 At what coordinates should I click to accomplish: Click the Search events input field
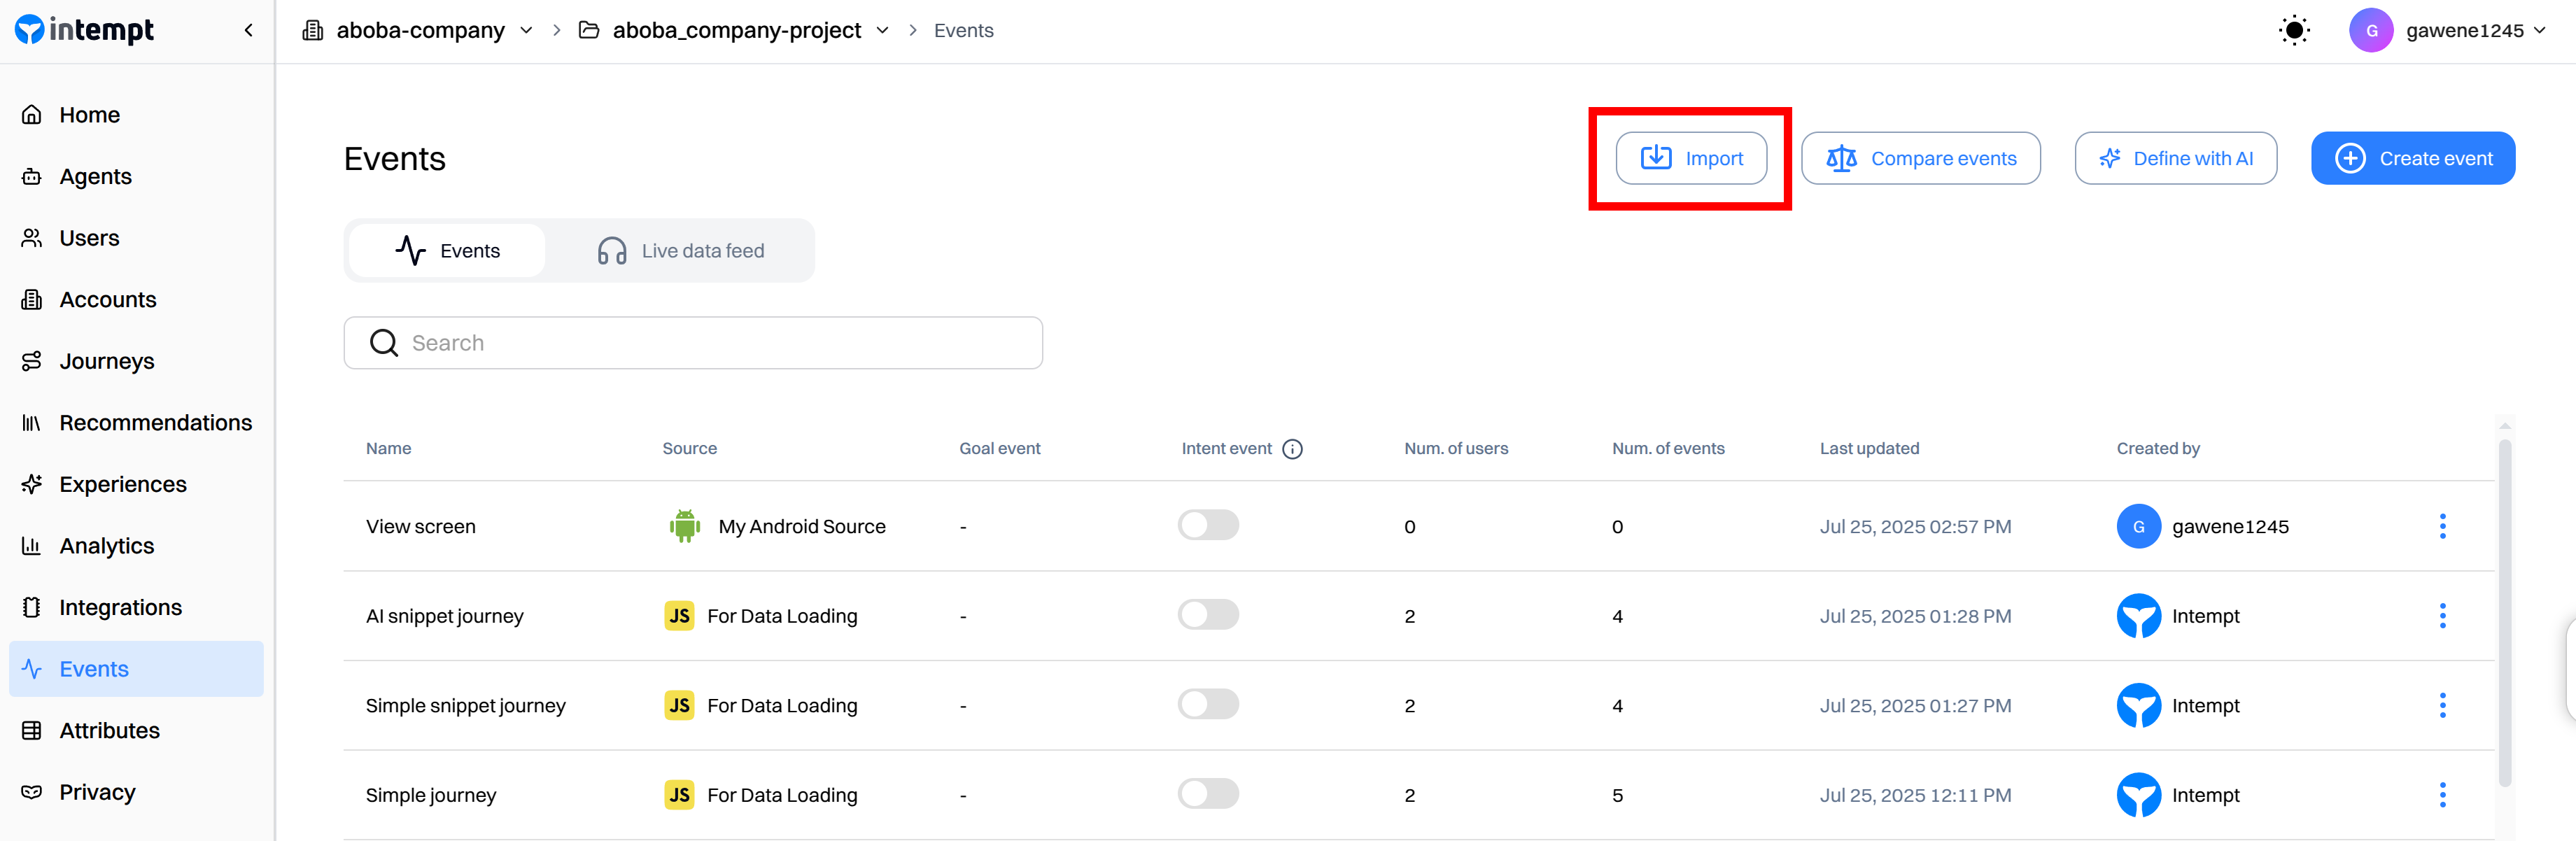693,343
